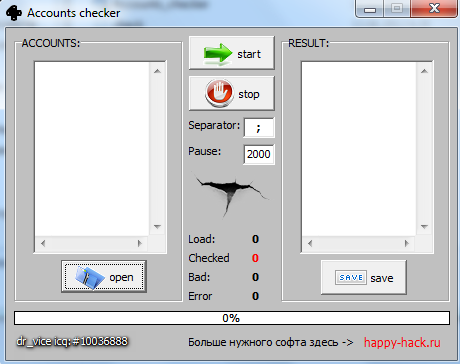Click right arrow of Result horizontal scrollbar
The image size is (460, 364).
tap(407, 243)
